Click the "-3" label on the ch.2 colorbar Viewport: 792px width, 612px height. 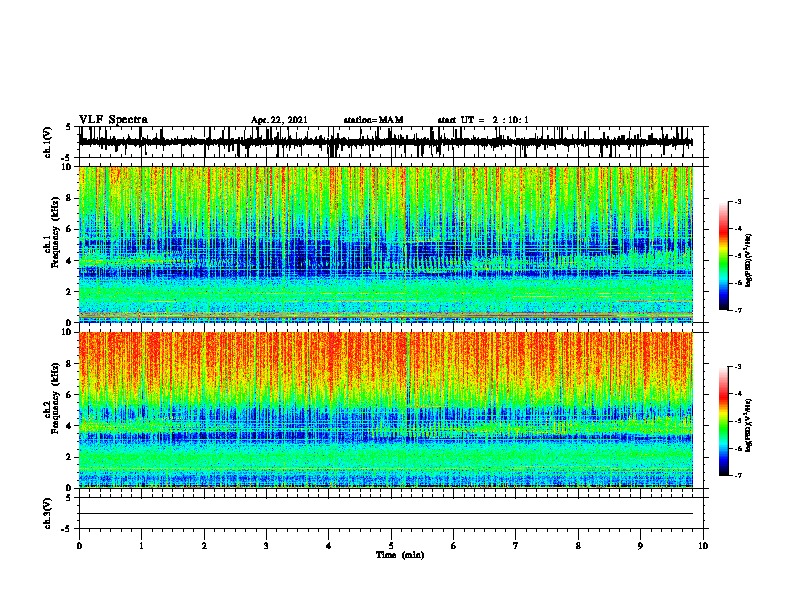[x=738, y=367]
